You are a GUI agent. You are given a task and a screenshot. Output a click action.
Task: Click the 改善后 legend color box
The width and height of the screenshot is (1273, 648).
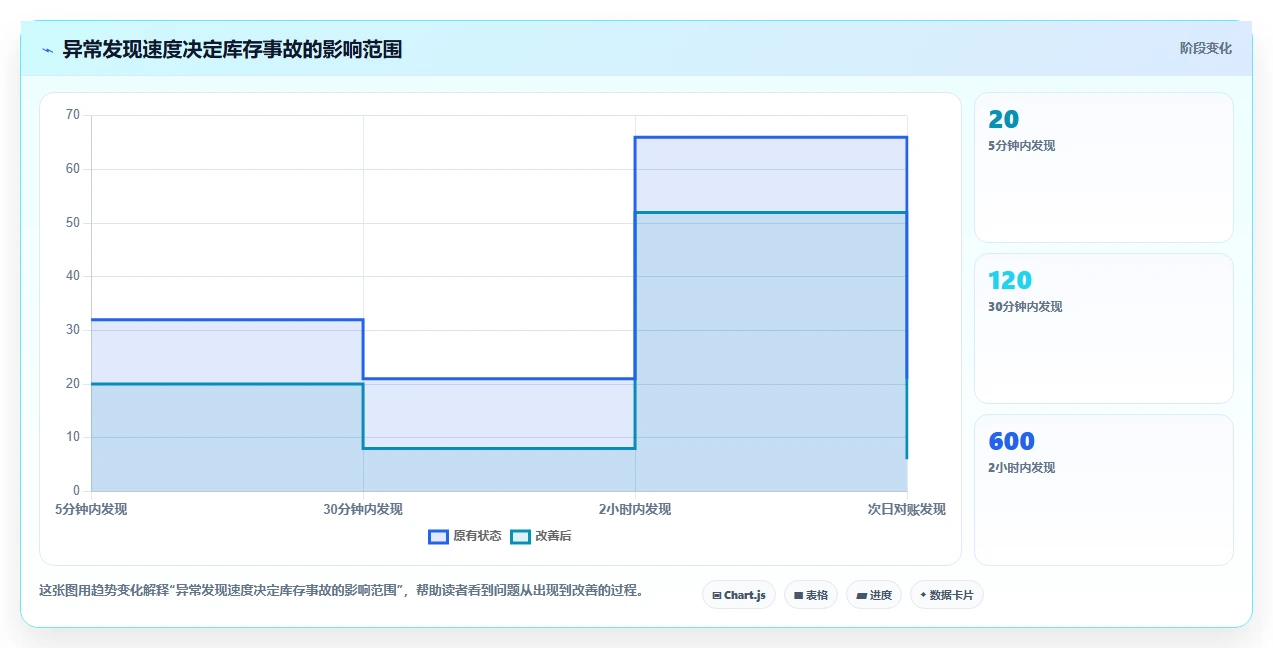tap(520, 536)
